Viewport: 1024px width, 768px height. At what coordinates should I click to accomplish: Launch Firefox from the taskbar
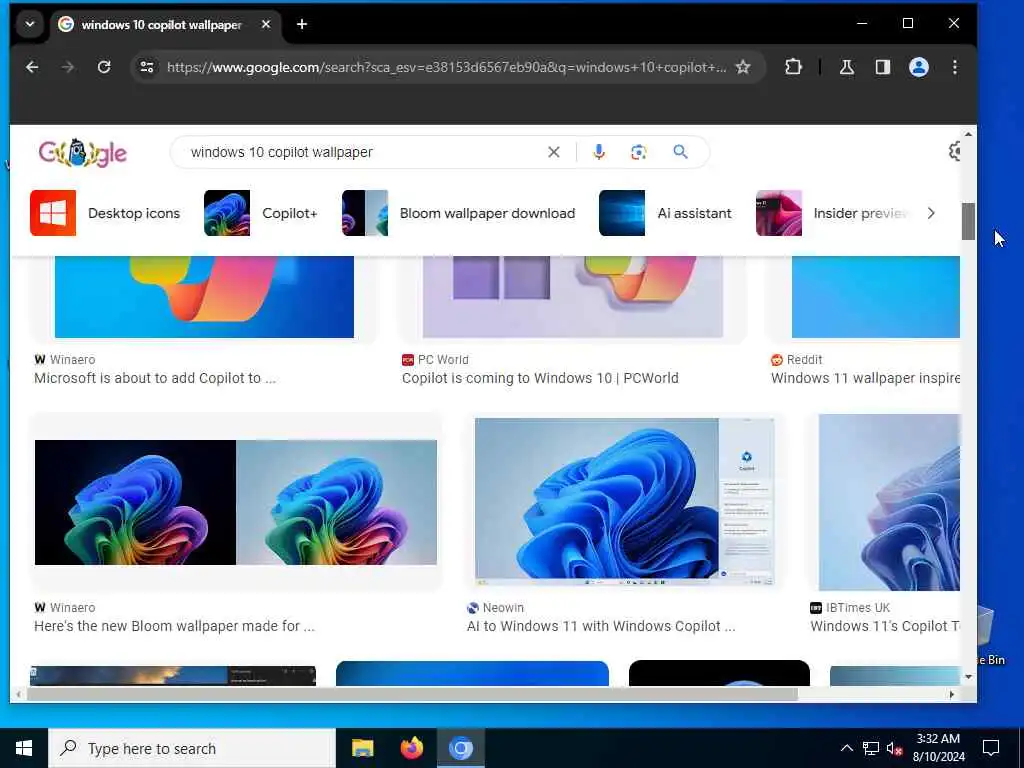point(411,748)
